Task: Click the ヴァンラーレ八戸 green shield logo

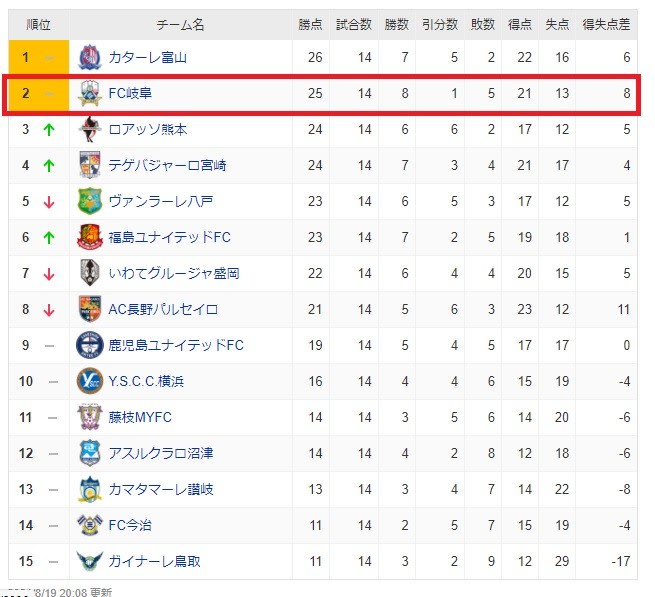Action: (x=89, y=201)
